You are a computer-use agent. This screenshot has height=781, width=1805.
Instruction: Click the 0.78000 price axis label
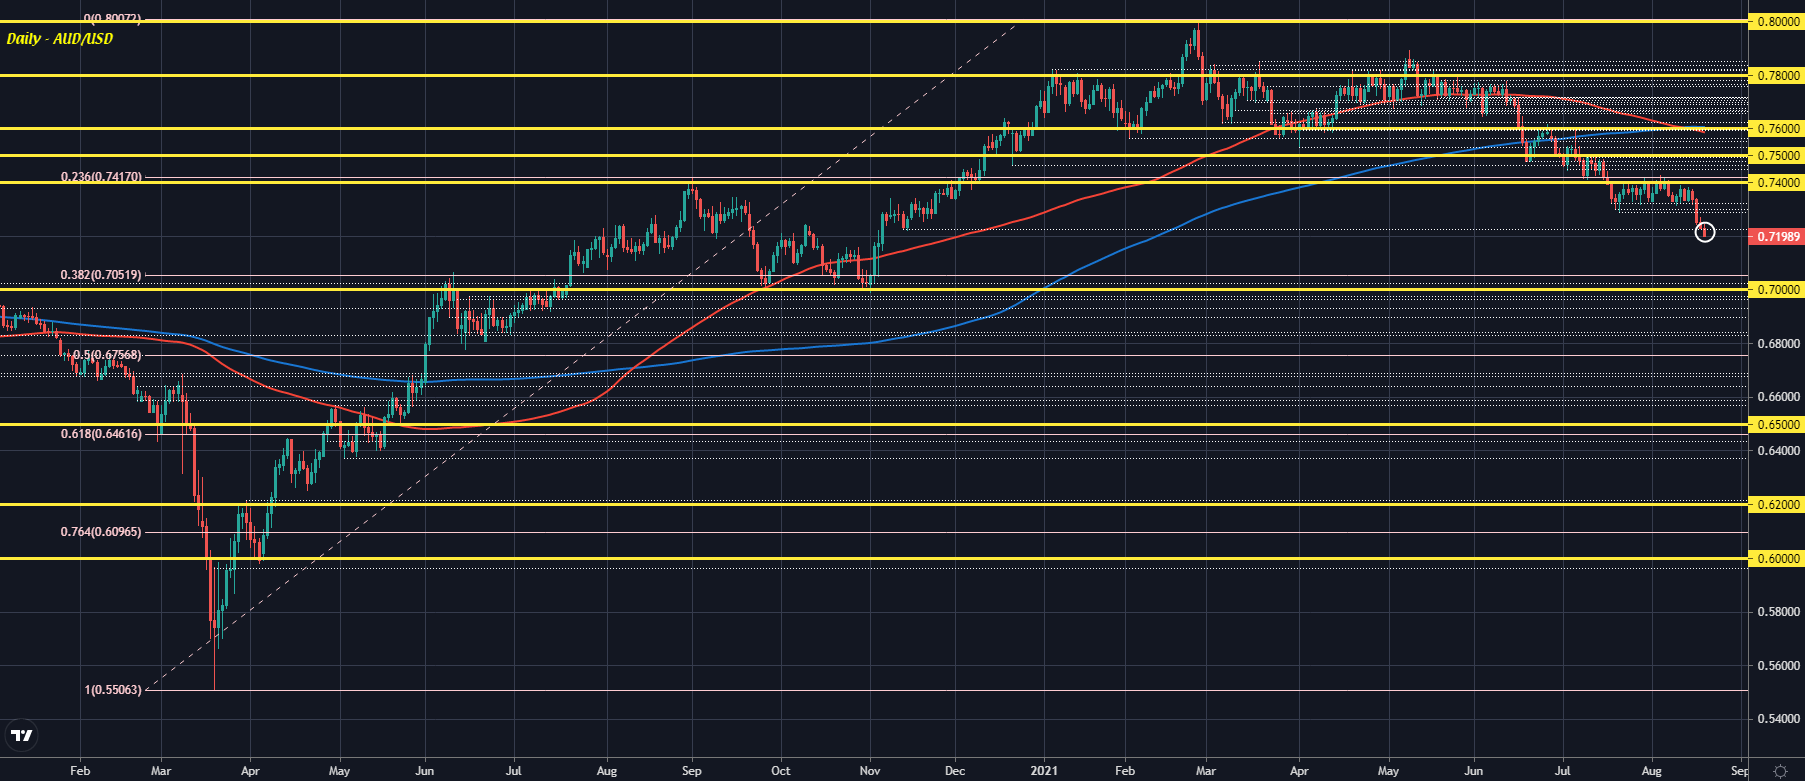[1777, 75]
